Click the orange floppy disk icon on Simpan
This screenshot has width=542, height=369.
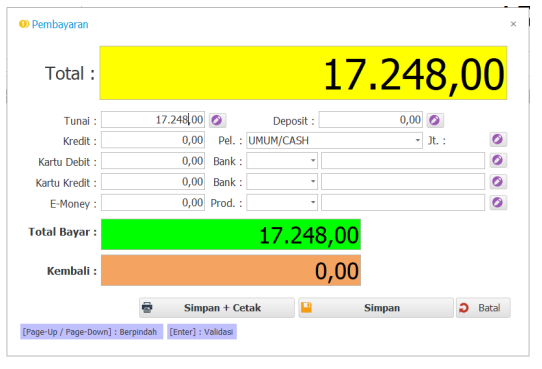coord(306,307)
